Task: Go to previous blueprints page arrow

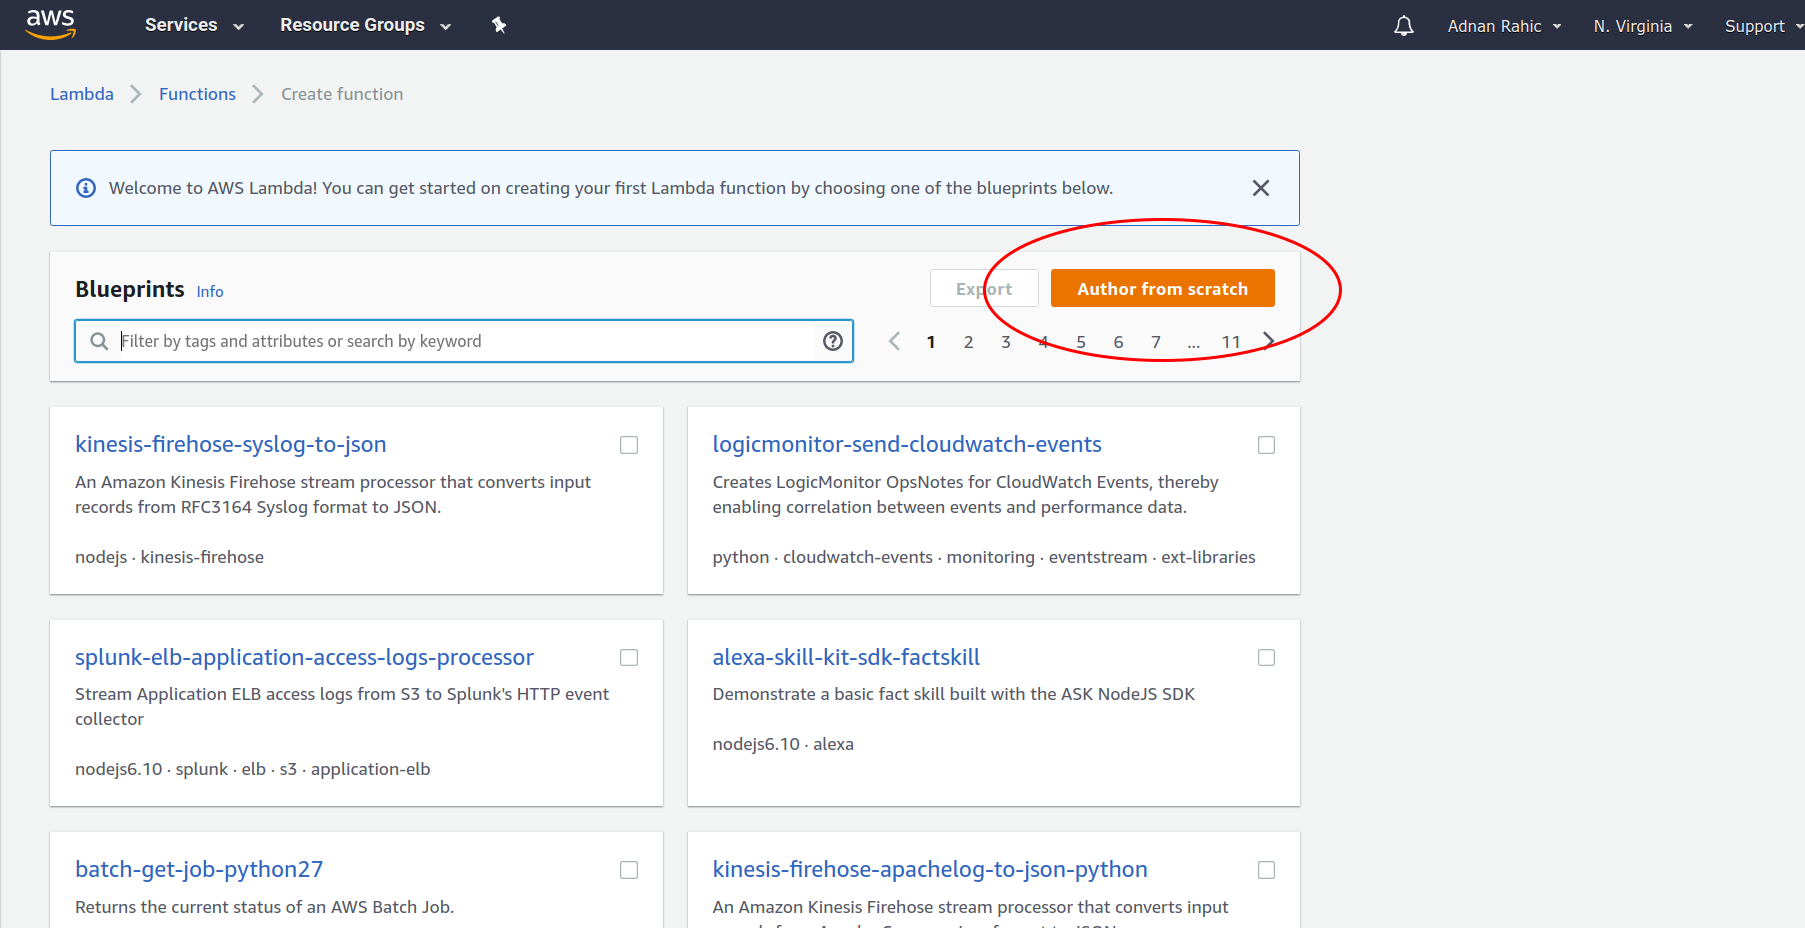Action: [x=894, y=341]
